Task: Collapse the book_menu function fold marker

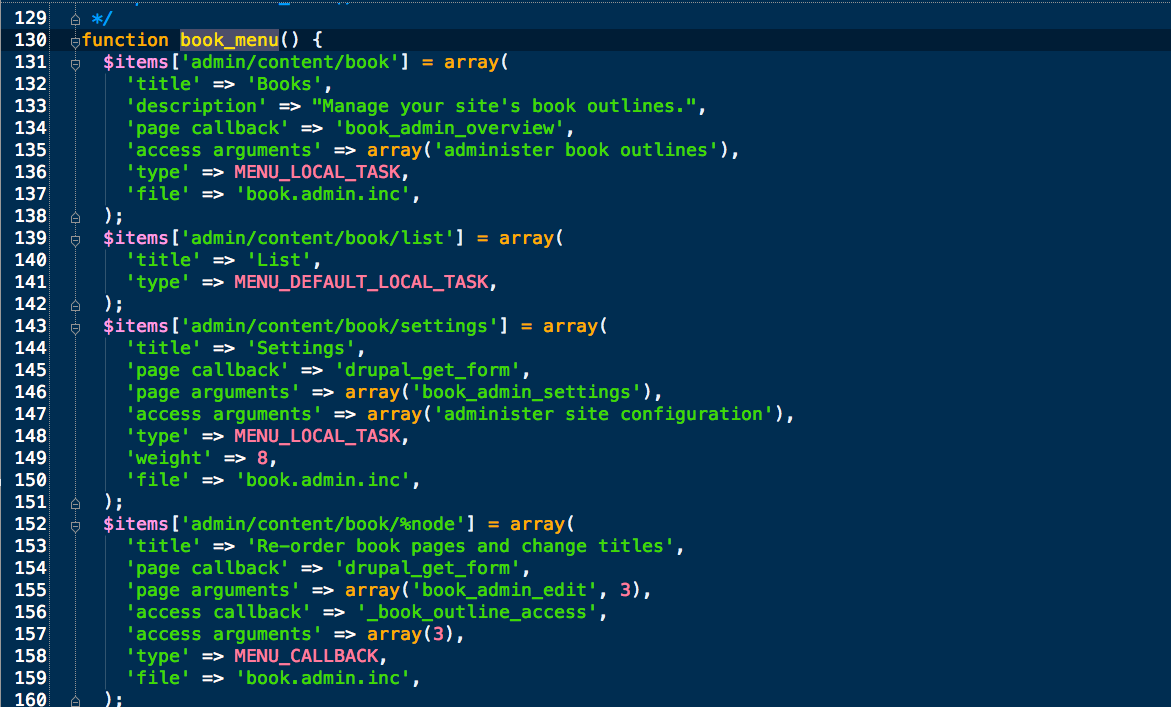Action: point(75,41)
